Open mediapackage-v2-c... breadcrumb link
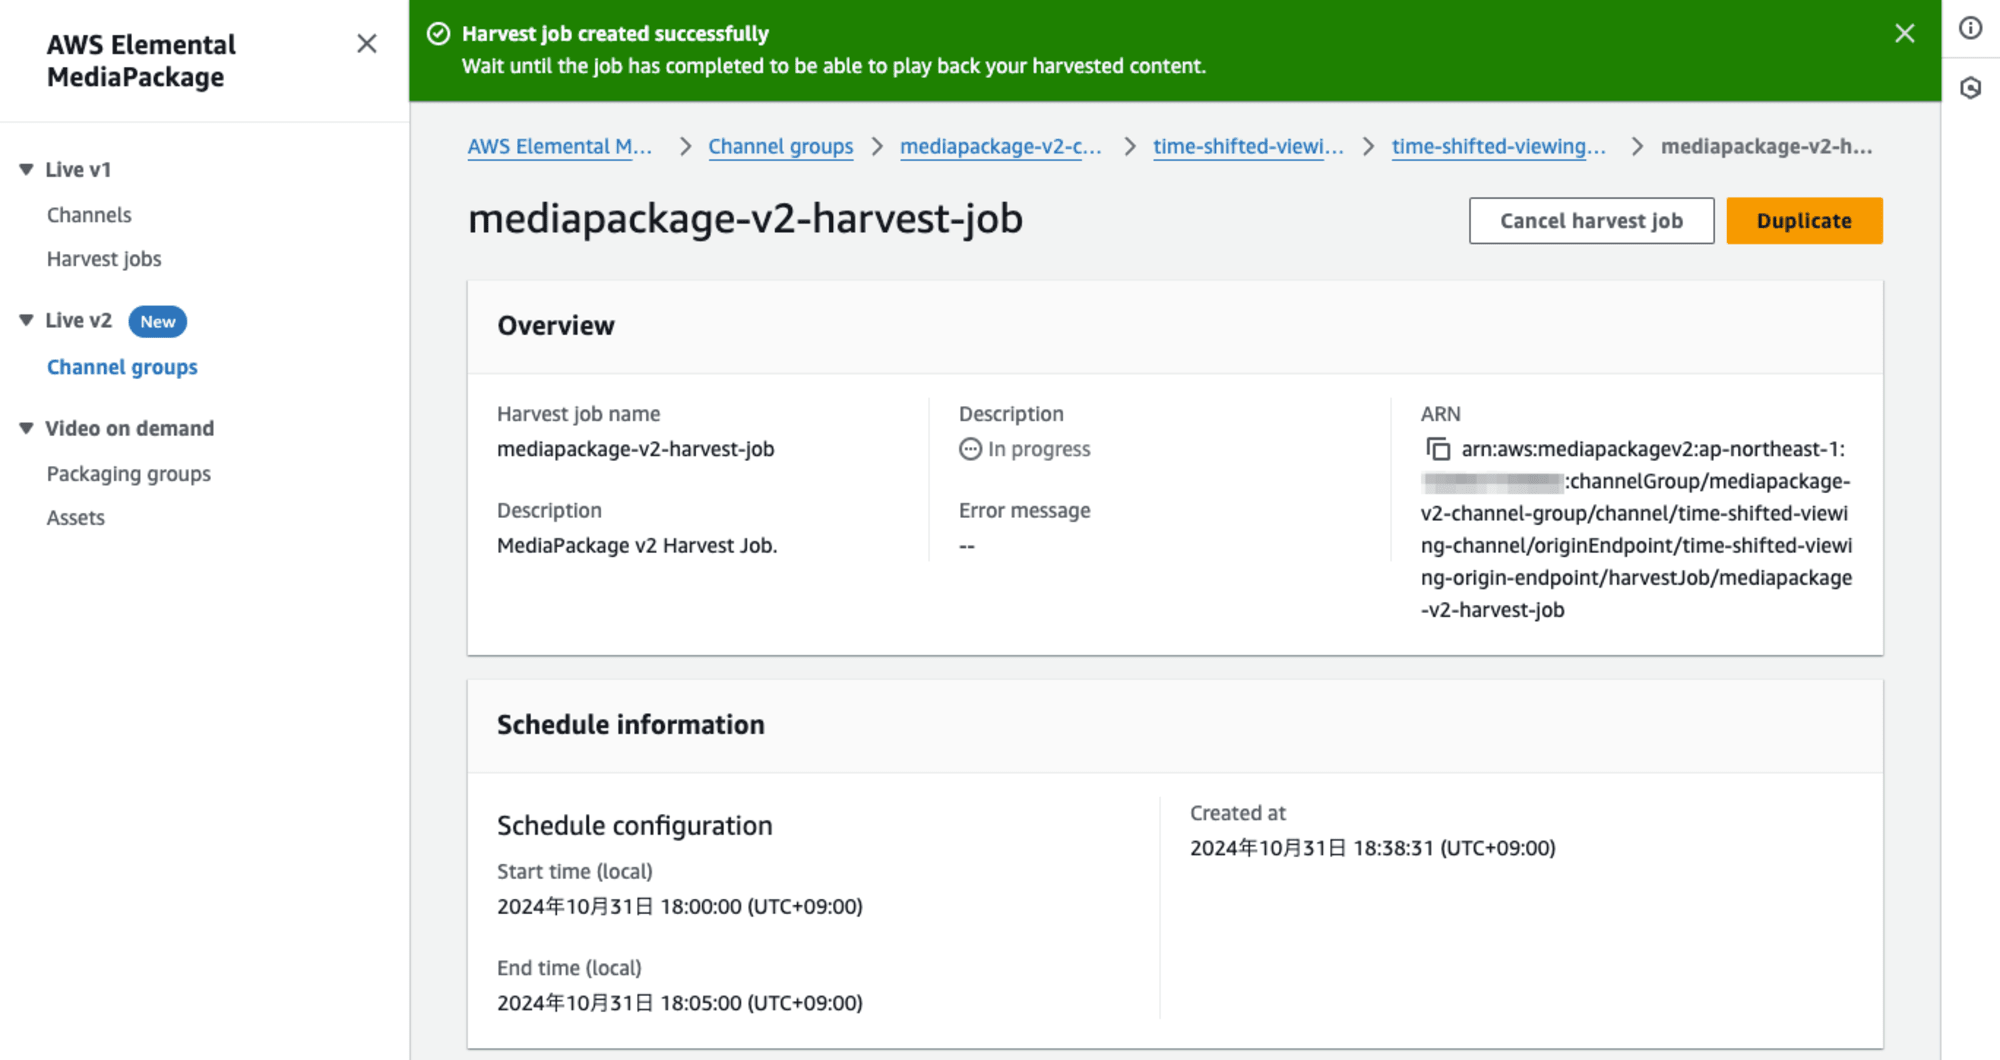This screenshot has height=1060, width=2000. pos(1000,146)
